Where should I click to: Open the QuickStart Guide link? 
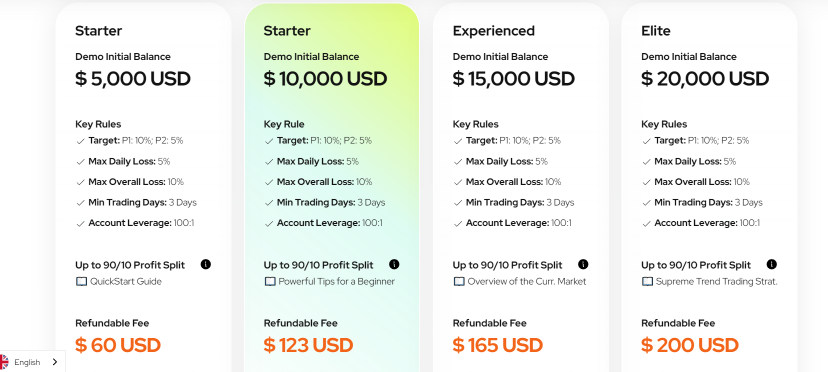click(126, 282)
